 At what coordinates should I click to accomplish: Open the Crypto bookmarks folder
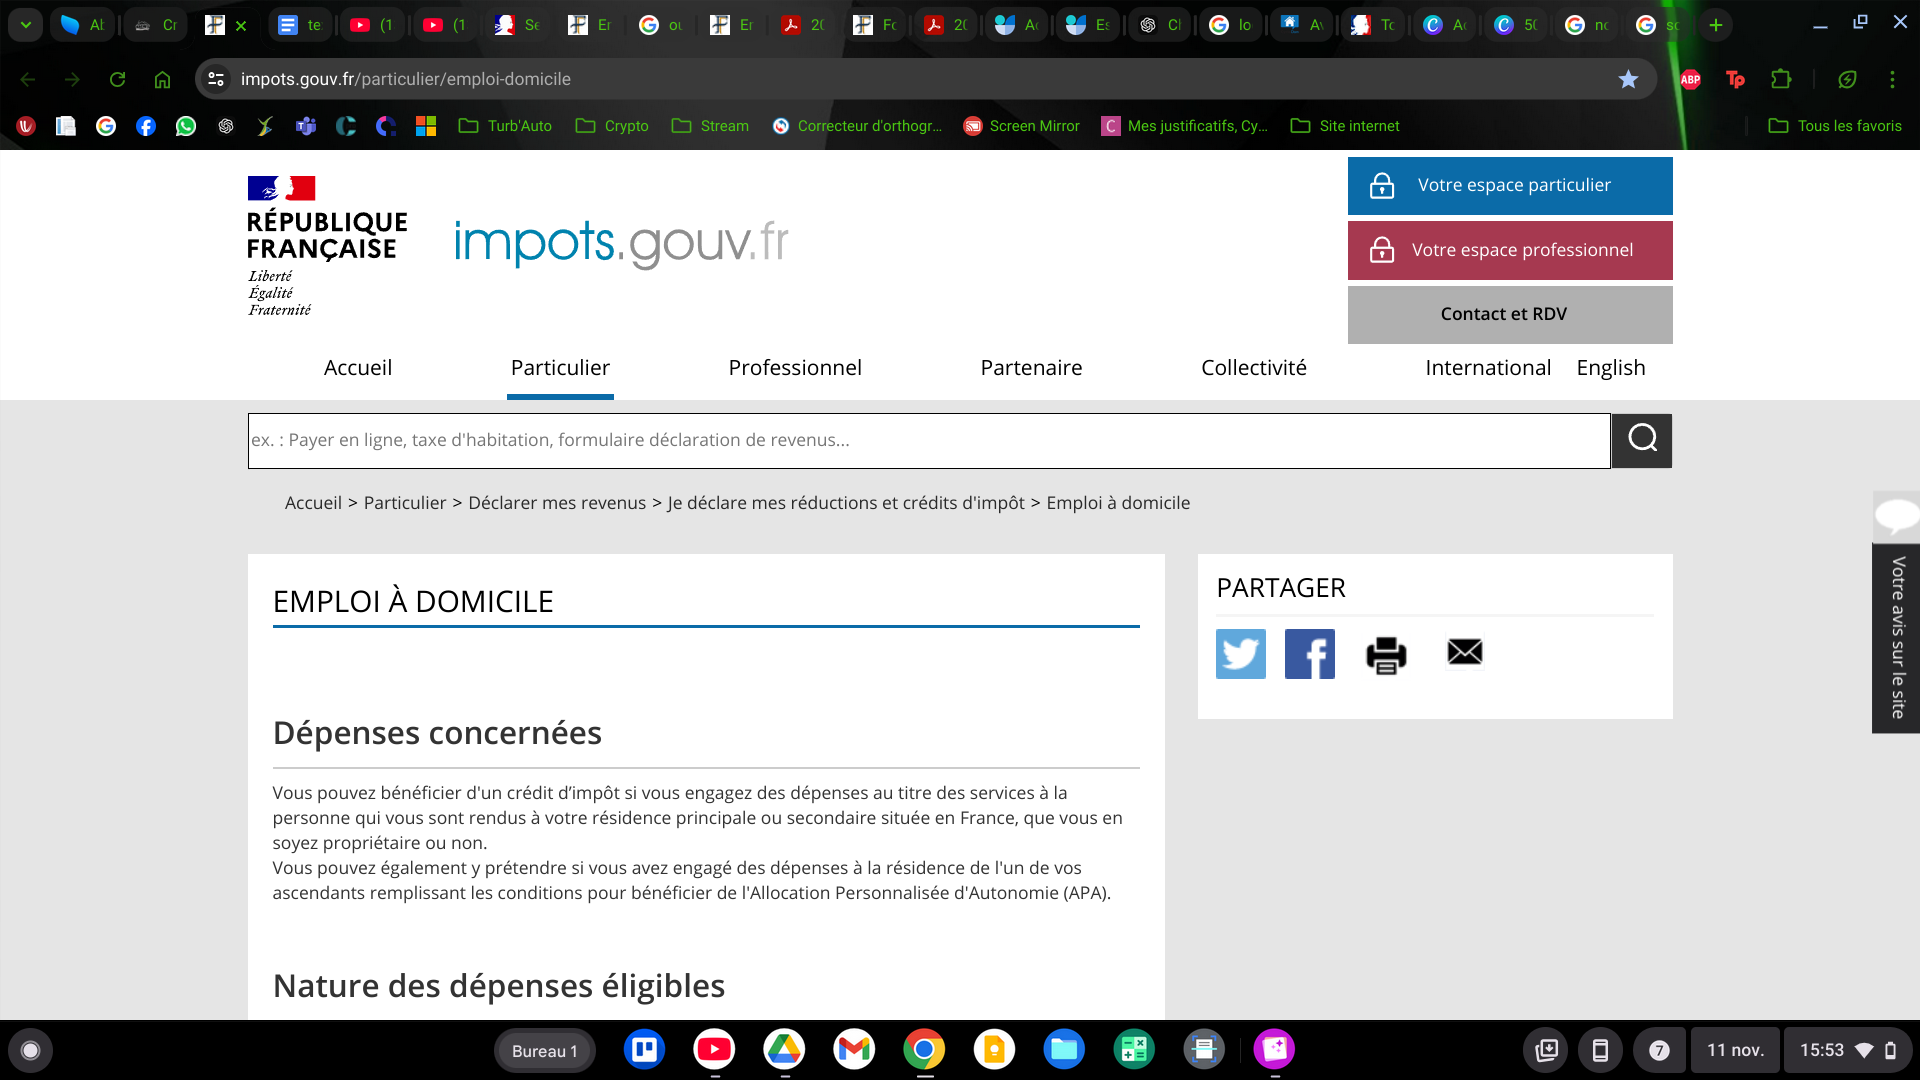coord(612,126)
